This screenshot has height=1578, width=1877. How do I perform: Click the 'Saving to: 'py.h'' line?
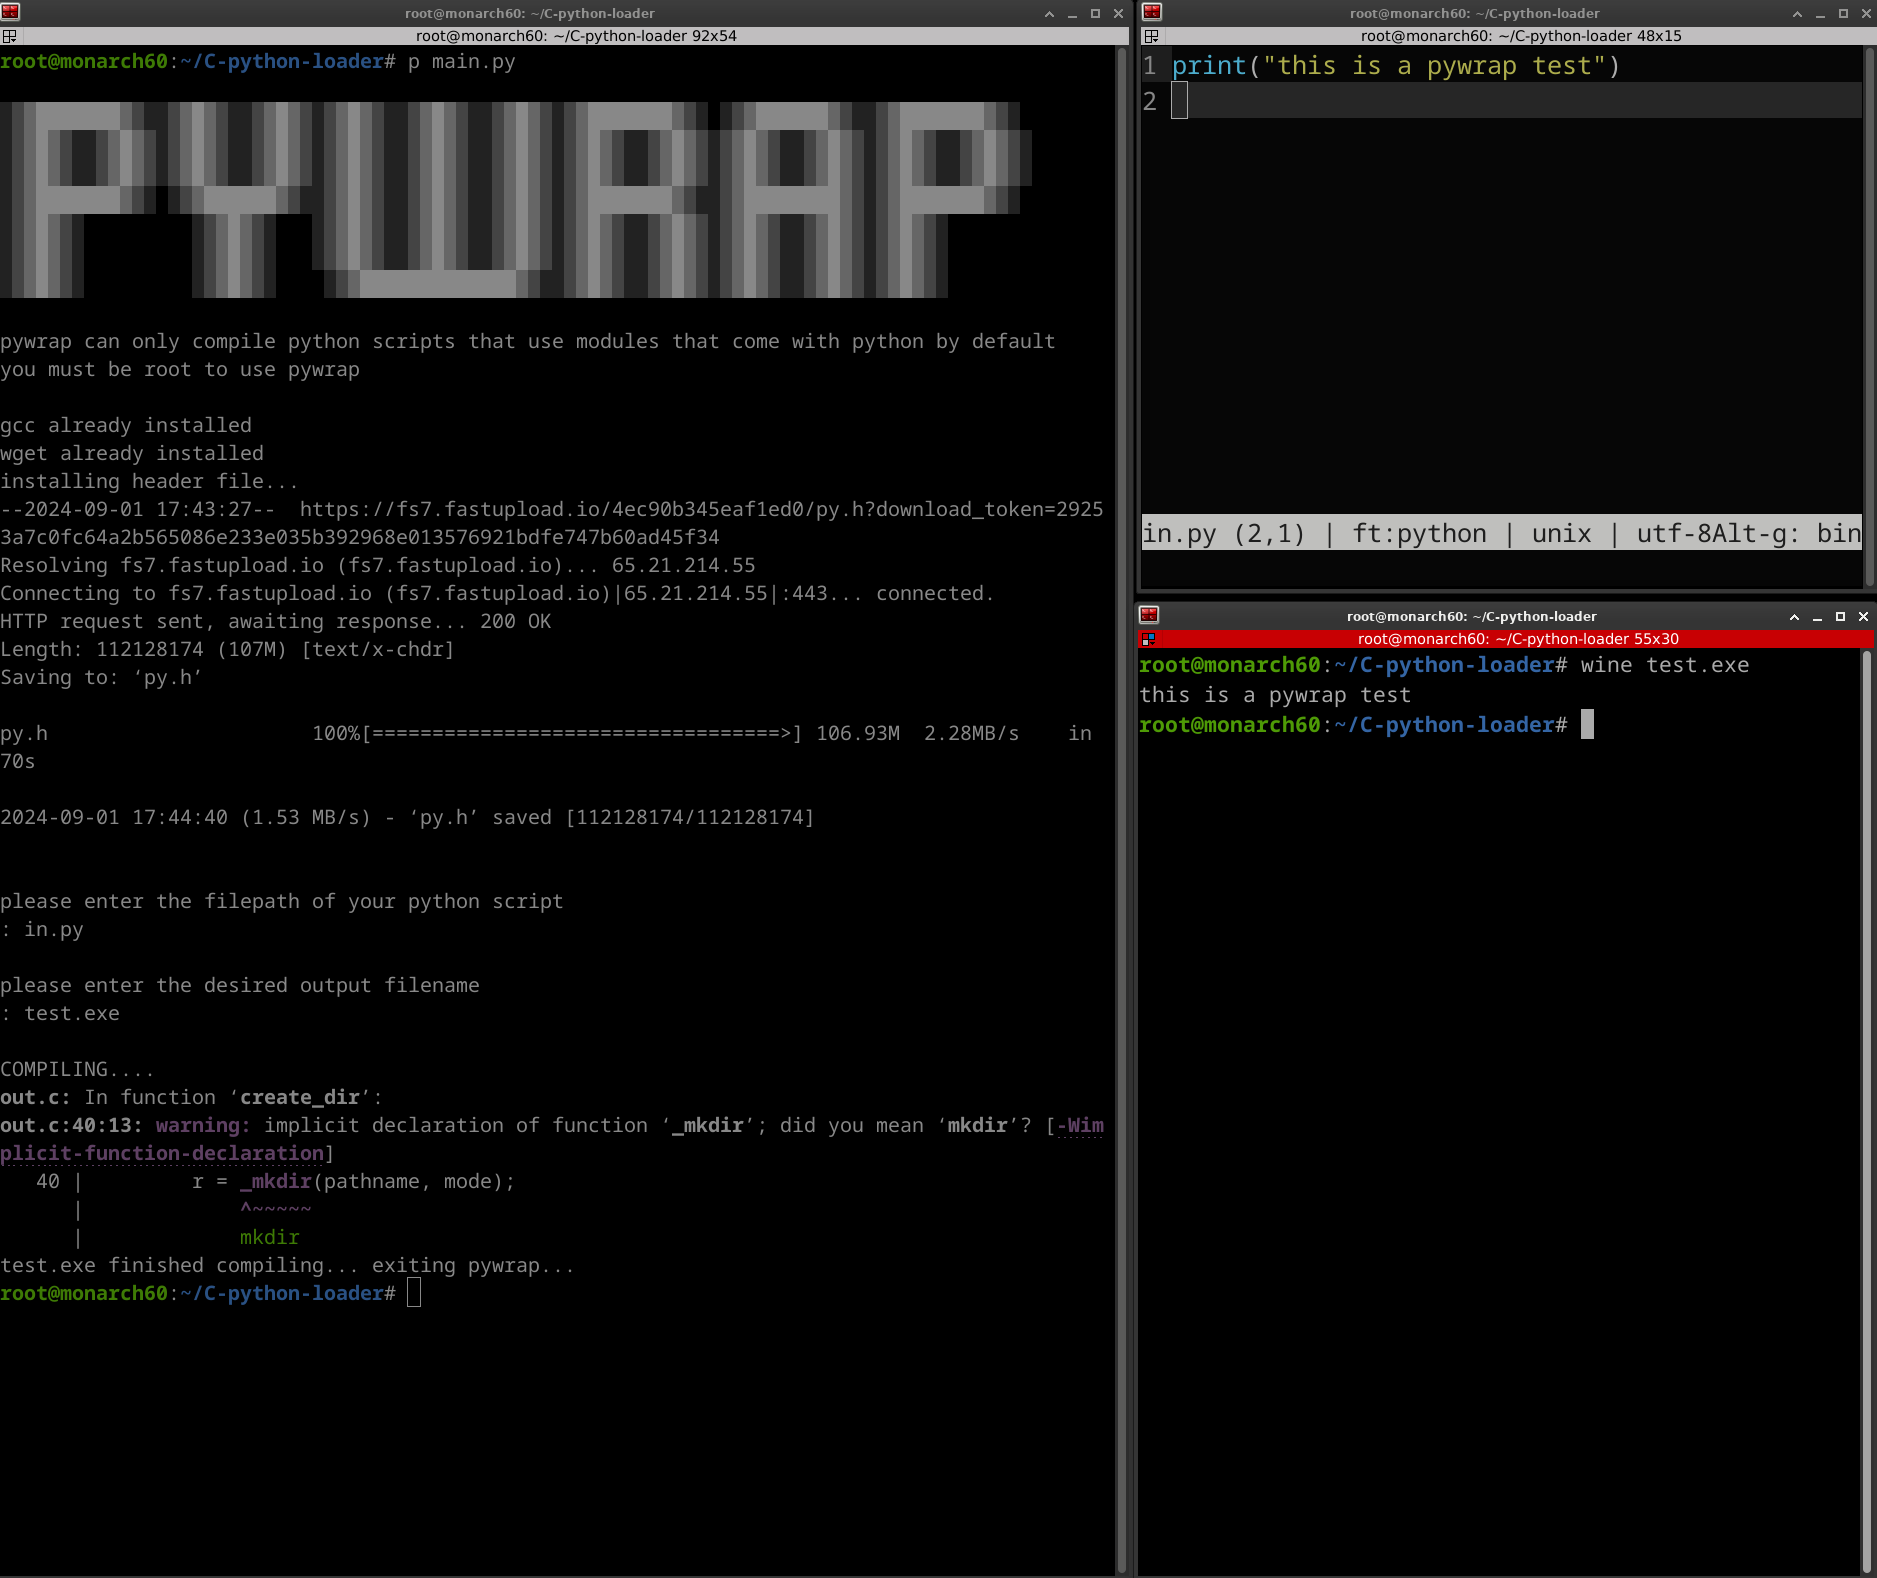coord(101,678)
